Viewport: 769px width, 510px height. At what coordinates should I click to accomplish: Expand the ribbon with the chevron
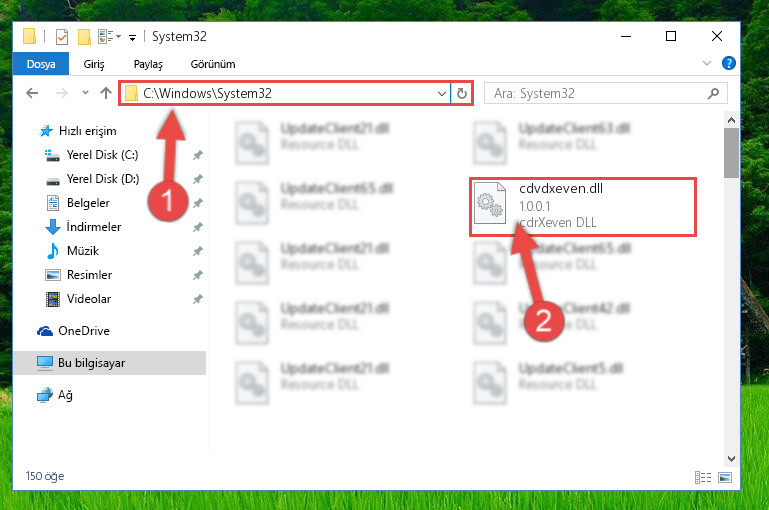click(x=707, y=63)
